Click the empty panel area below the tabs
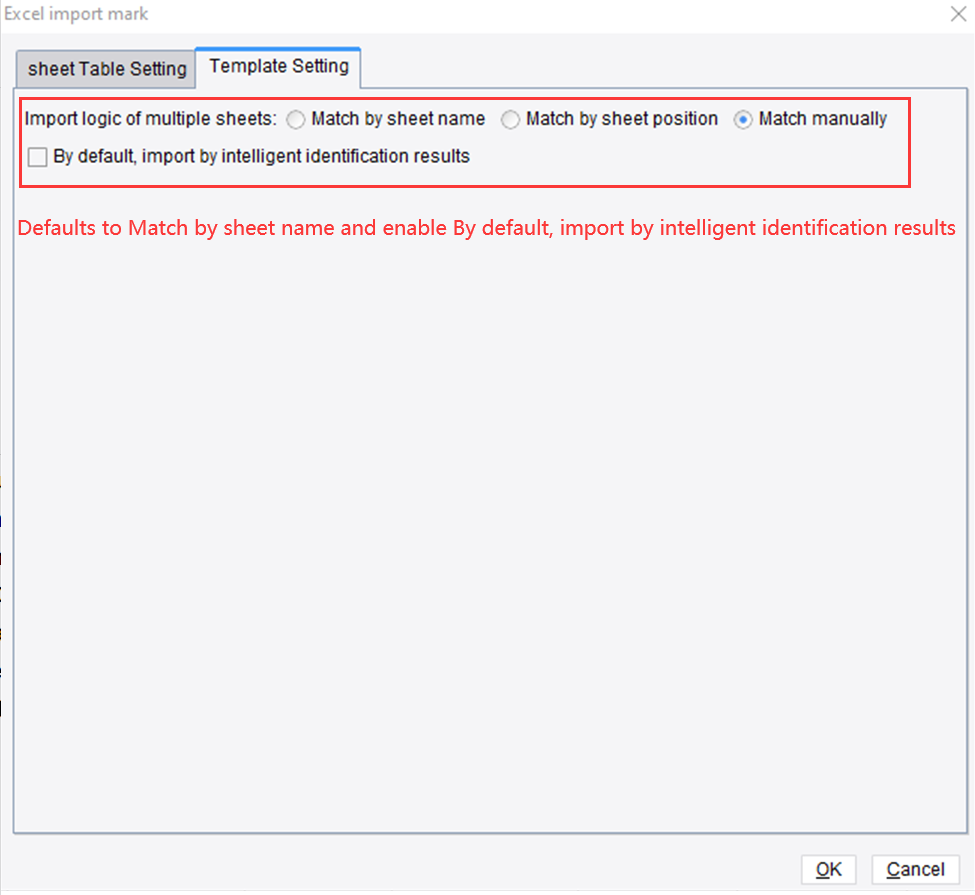 (x=487, y=500)
